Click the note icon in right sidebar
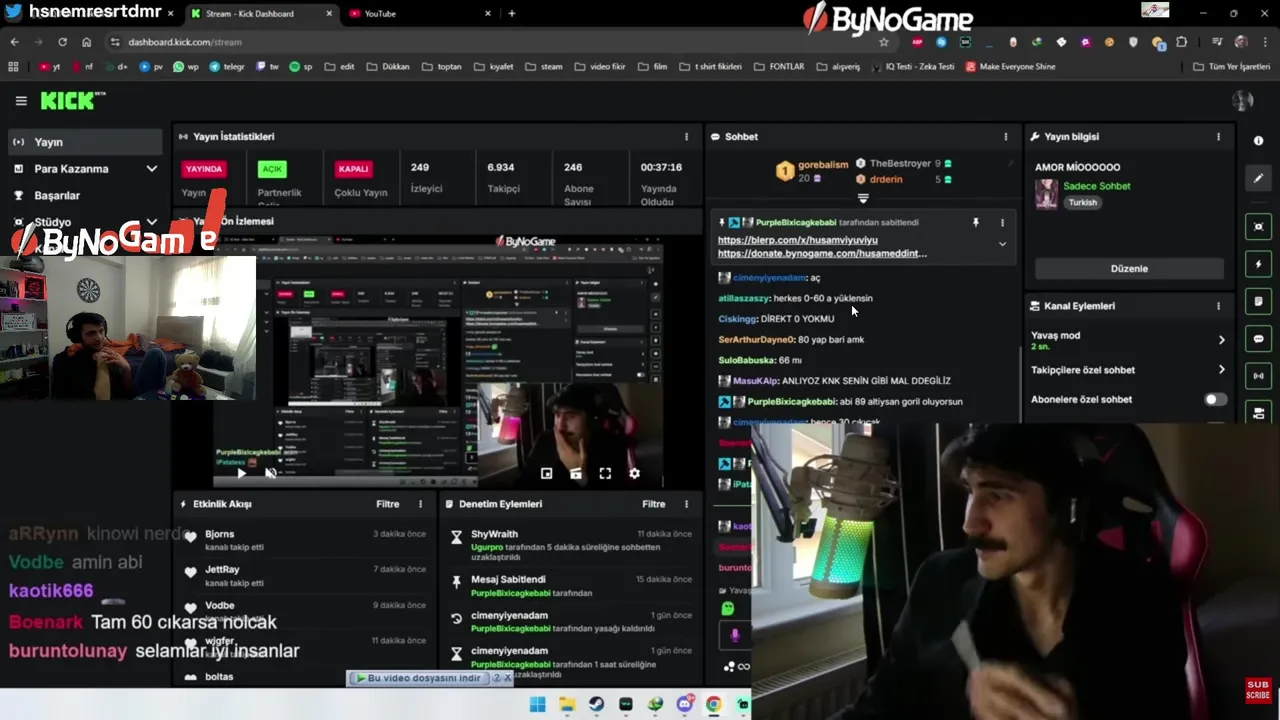The height and width of the screenshot is (720, 1280). [1258, 301]
